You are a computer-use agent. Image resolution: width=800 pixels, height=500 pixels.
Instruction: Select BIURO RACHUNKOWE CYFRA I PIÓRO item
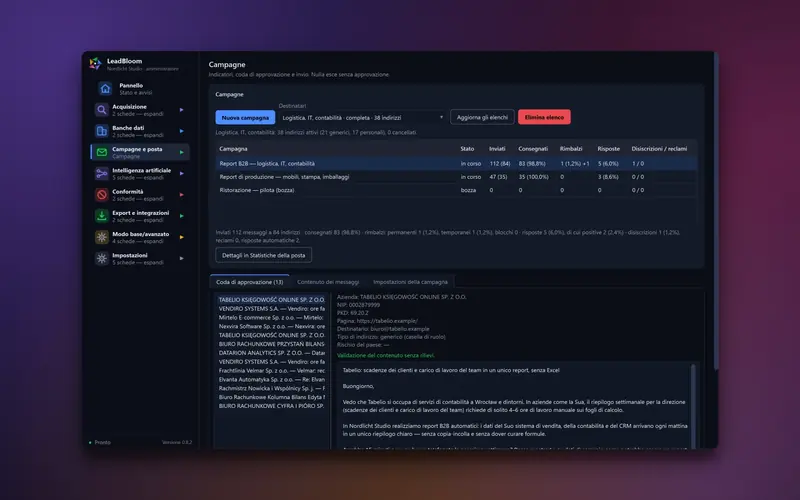(x=271, y=406)
